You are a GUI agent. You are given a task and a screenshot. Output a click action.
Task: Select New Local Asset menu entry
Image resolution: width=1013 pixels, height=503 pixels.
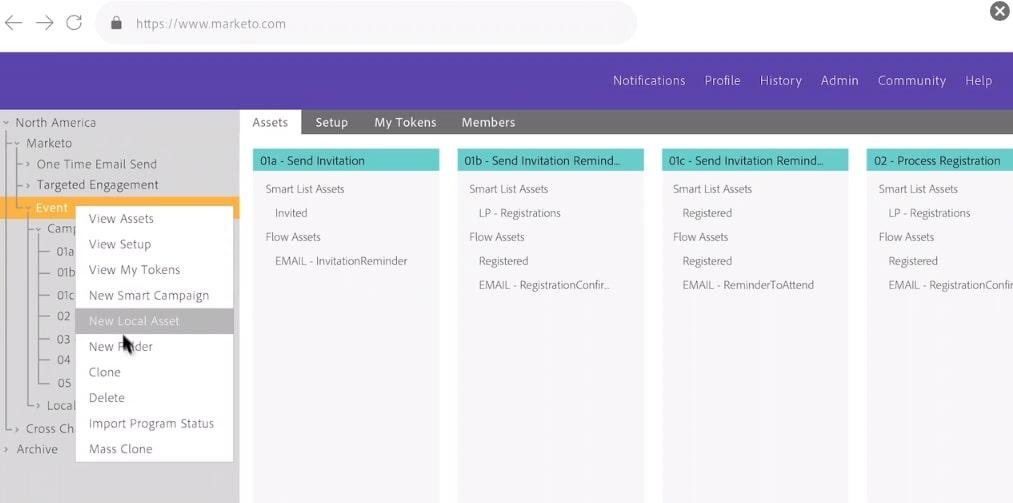(134, 321)
